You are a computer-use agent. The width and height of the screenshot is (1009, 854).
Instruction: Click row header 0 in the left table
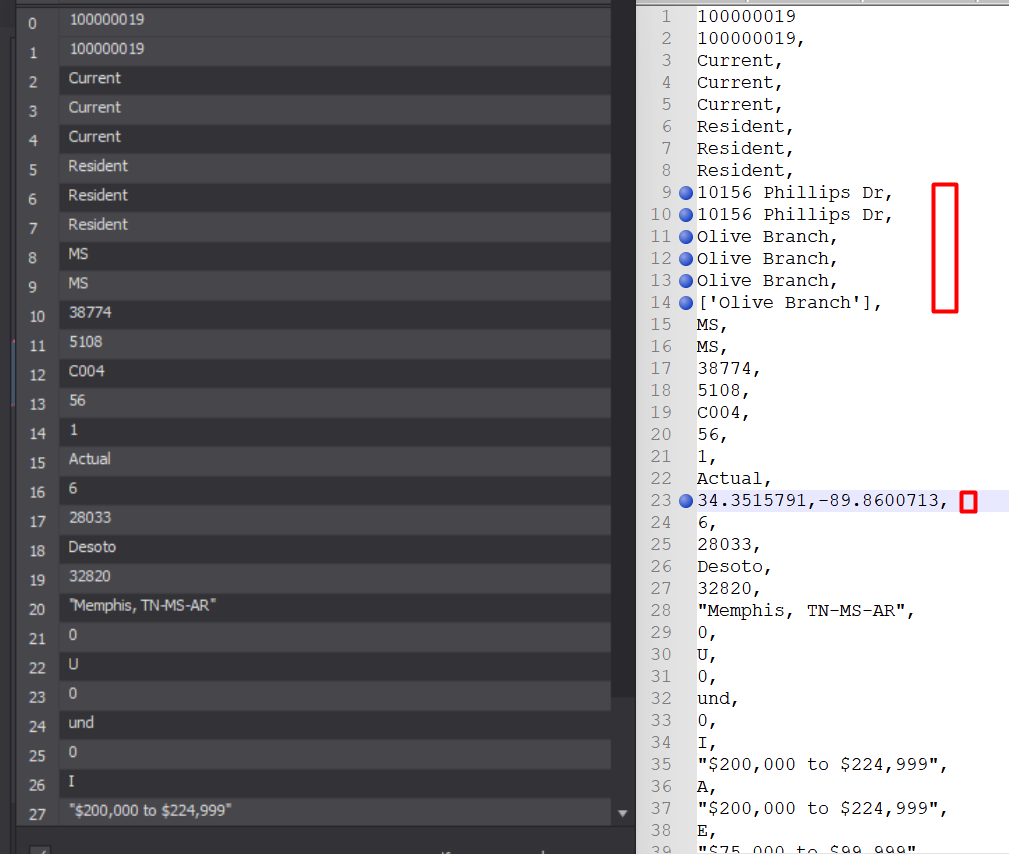(x=33, y=22)
